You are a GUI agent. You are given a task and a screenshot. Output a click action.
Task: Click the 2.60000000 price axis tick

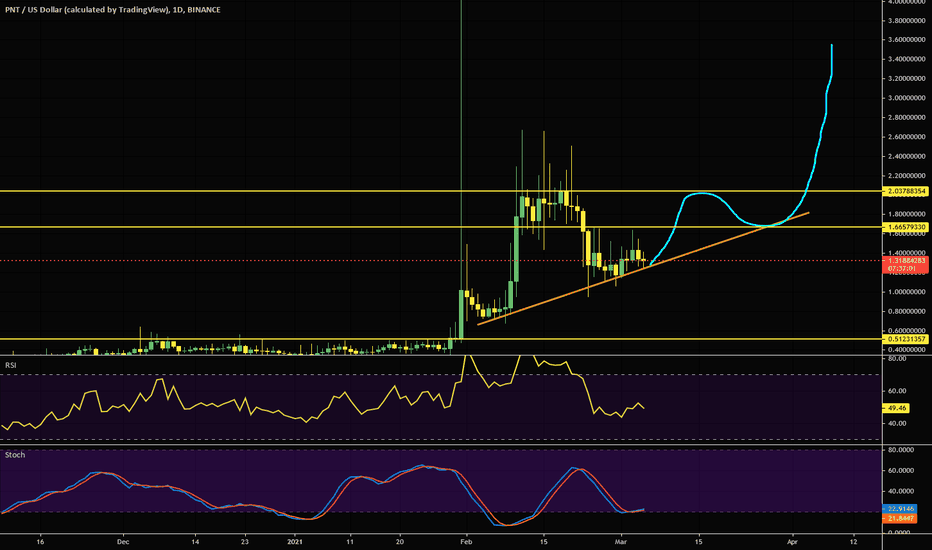(906, 137)
